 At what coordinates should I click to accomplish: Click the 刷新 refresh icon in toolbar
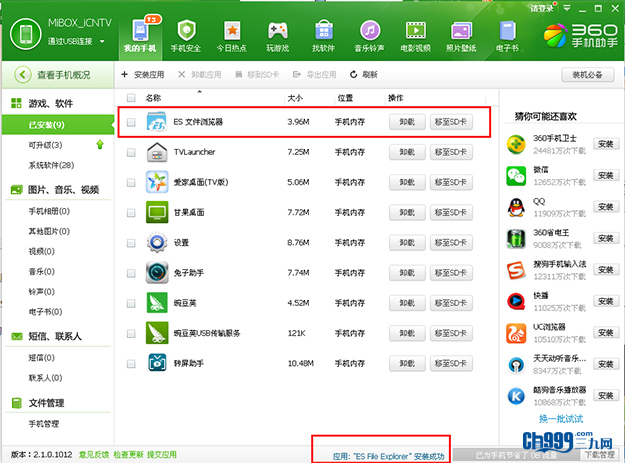click(354, 75)
